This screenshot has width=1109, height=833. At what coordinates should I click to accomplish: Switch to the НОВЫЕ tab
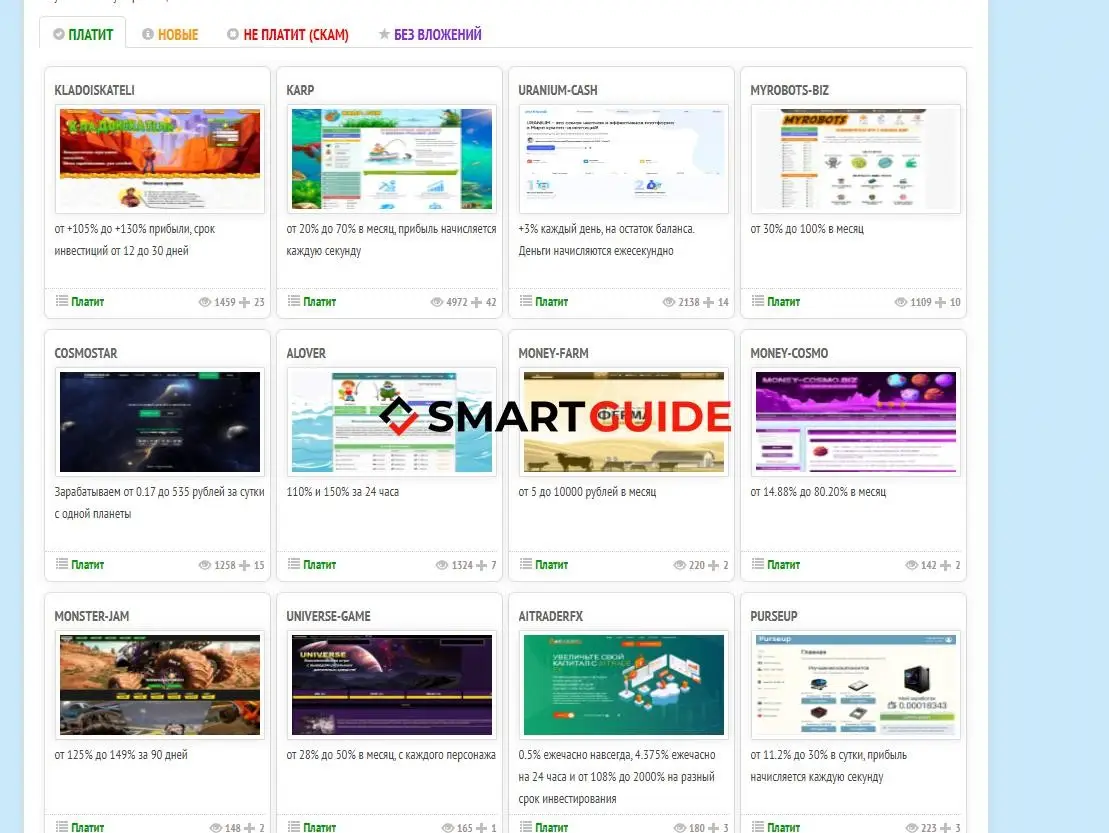pos(170,35)
